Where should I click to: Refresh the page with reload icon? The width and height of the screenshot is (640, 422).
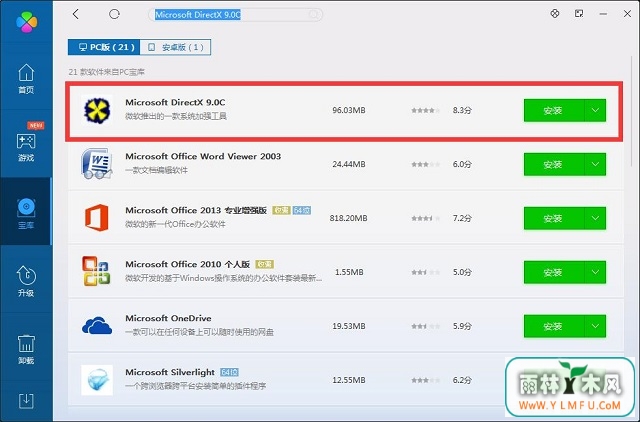pyautogui.click(x=114, y=14)
